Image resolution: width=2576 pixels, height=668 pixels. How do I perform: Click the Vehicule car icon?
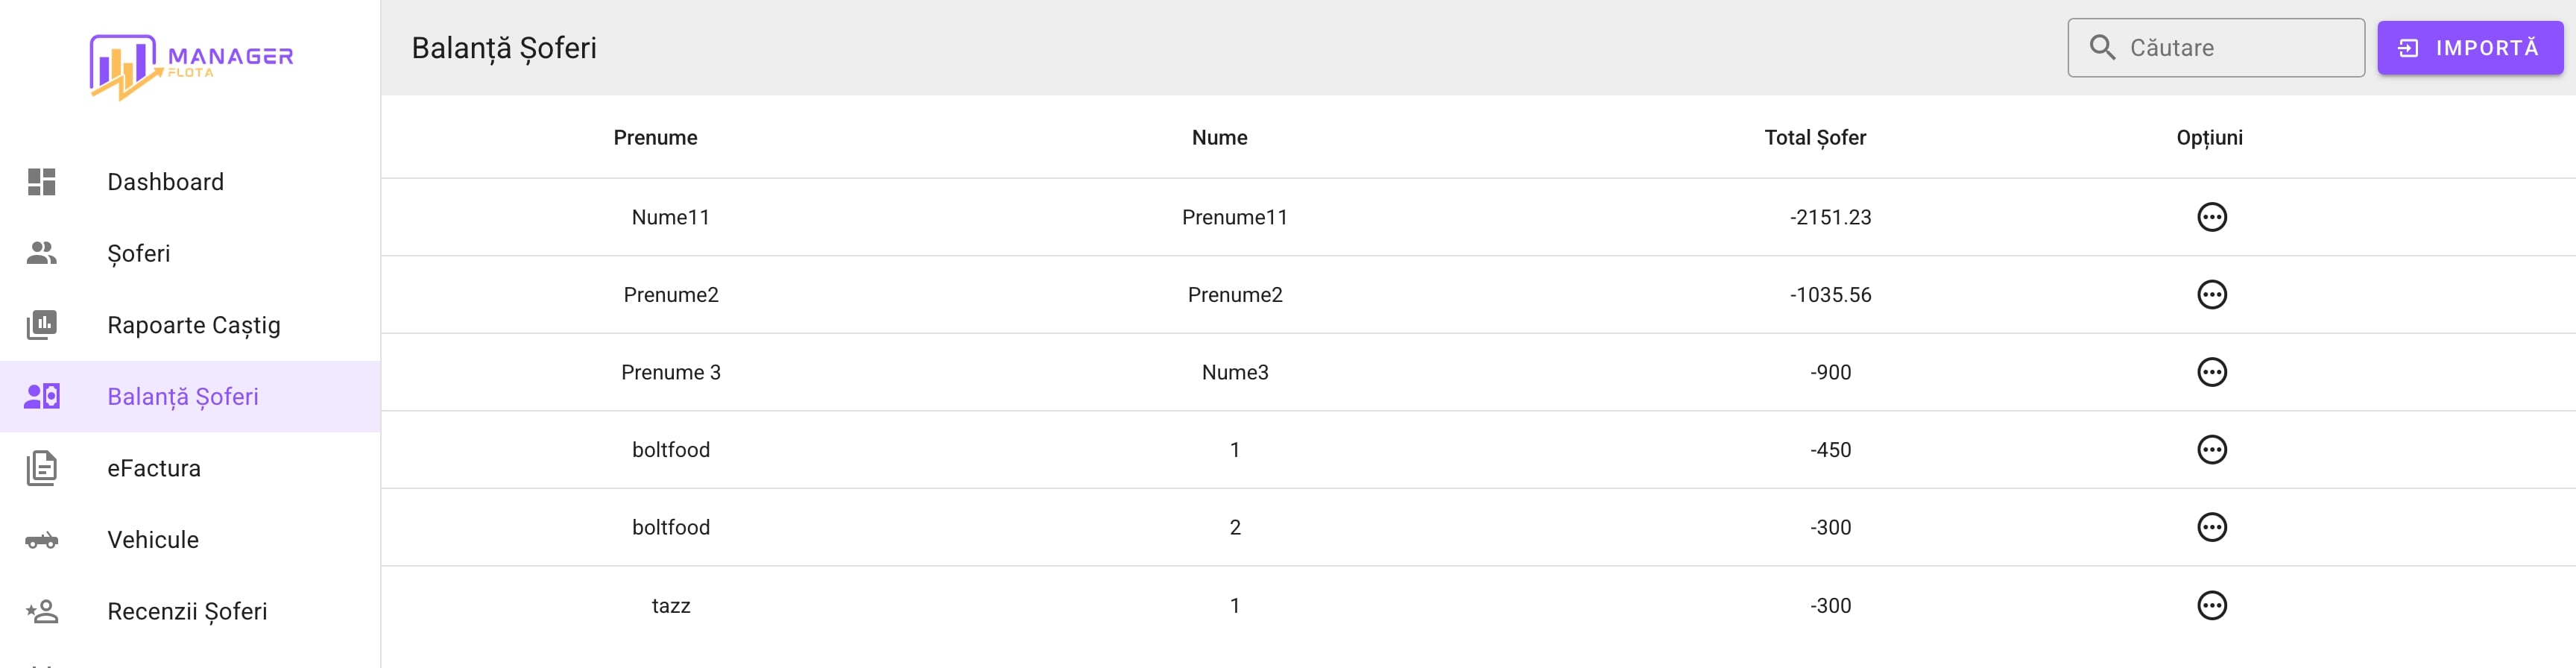(41, 540)
